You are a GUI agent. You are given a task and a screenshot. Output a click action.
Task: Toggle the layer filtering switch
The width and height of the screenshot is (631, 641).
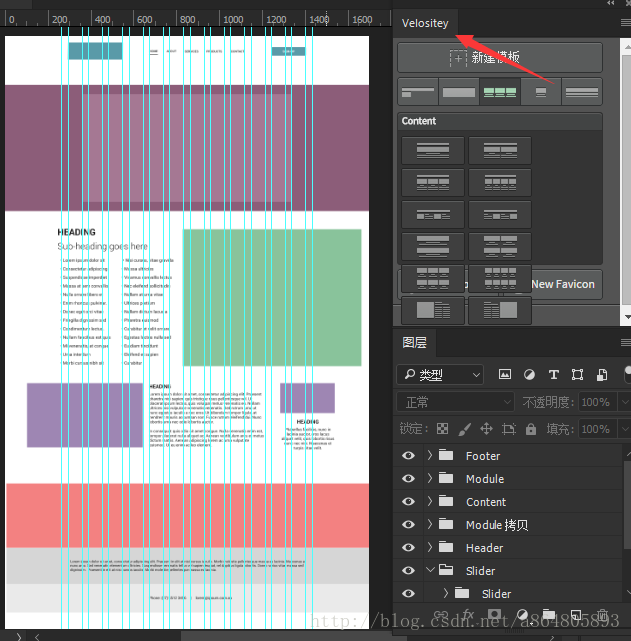628,374
